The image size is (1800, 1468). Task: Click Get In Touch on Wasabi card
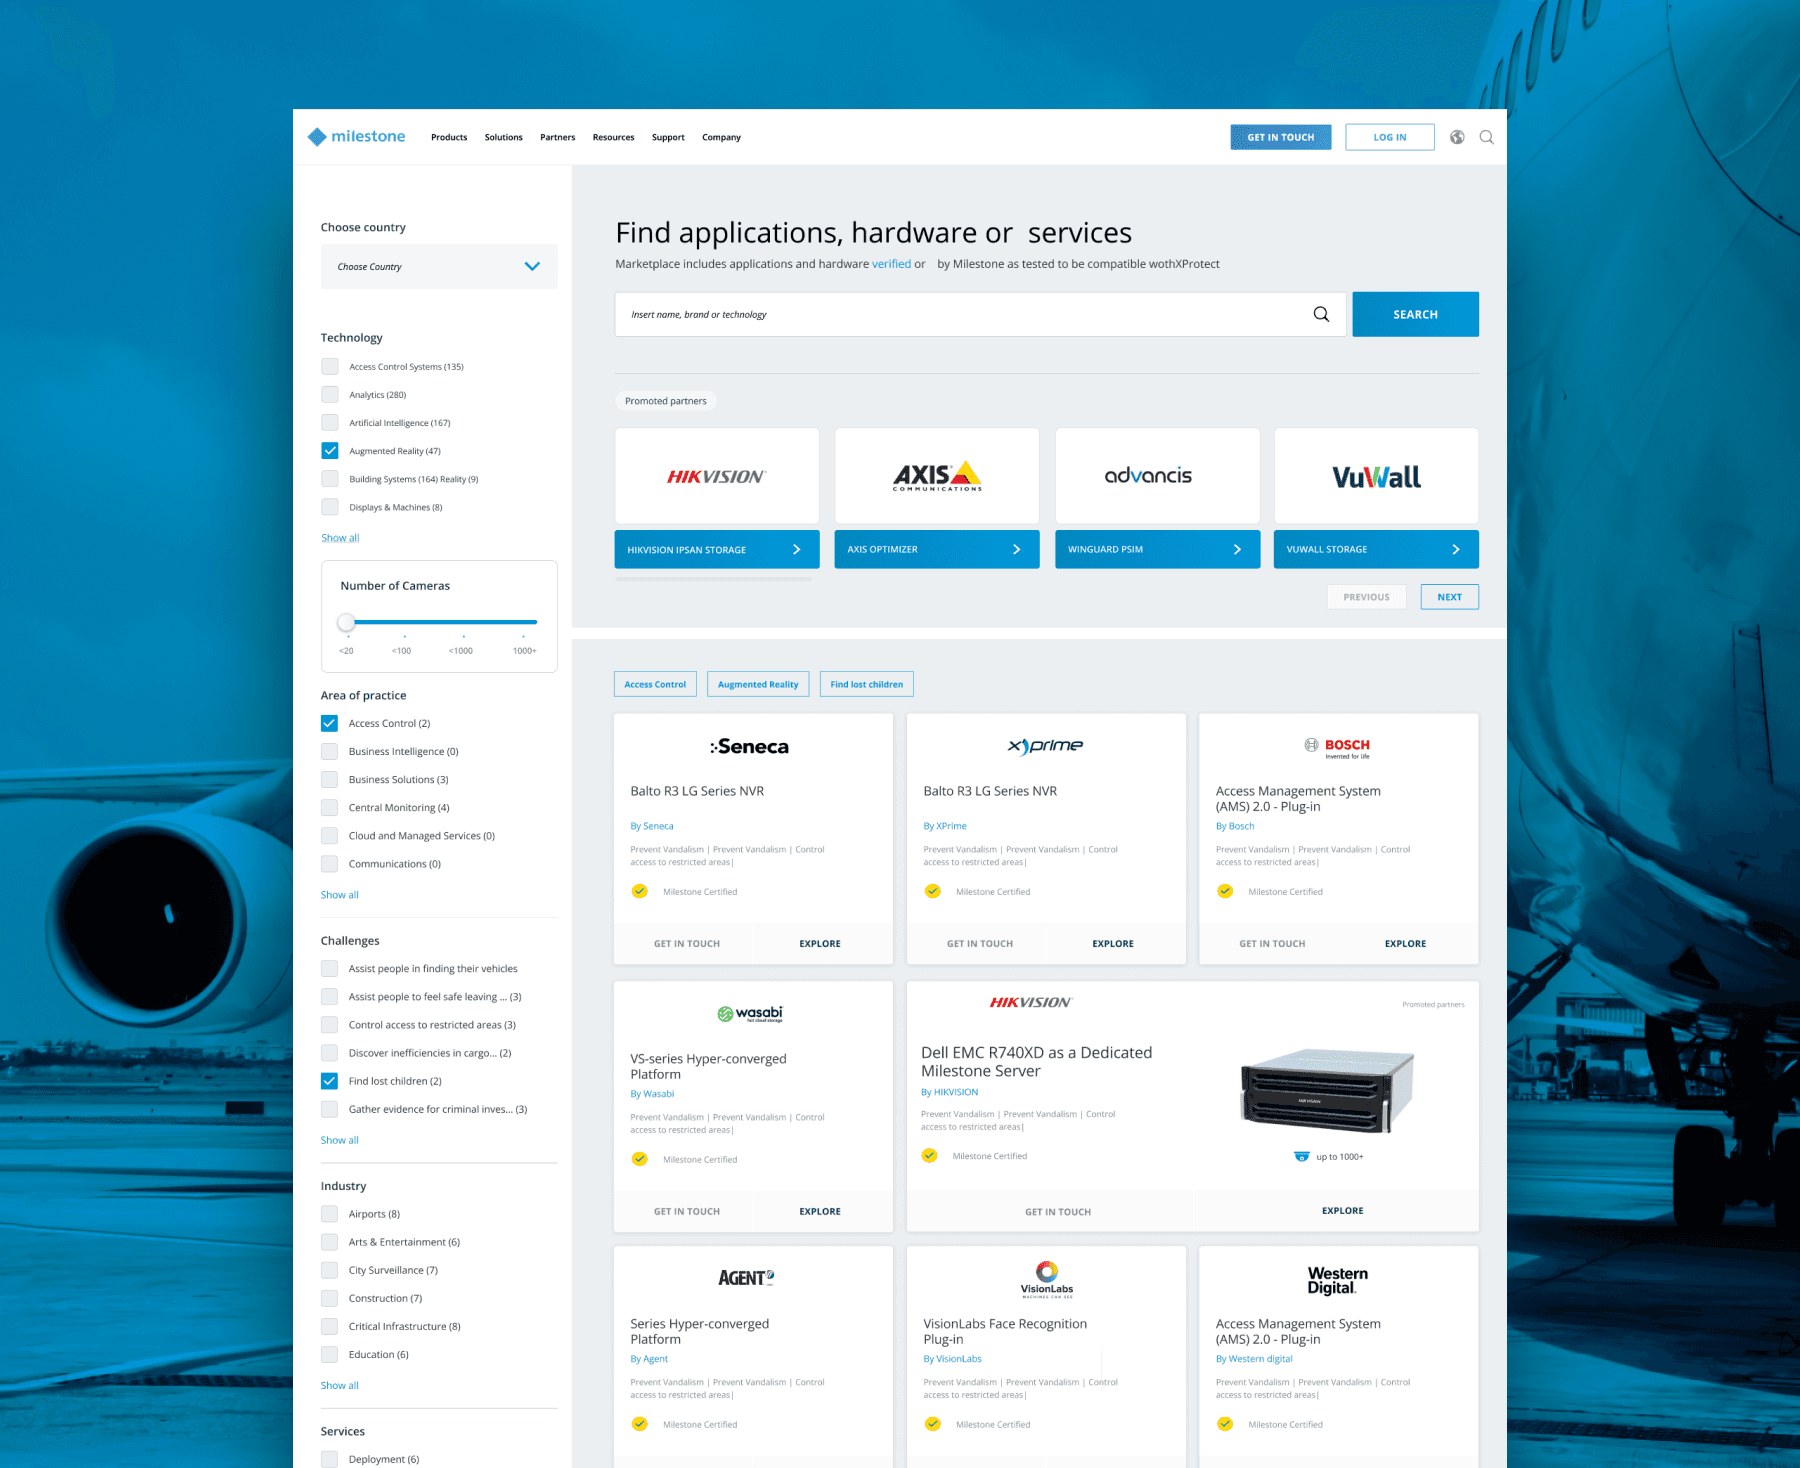687,1211
